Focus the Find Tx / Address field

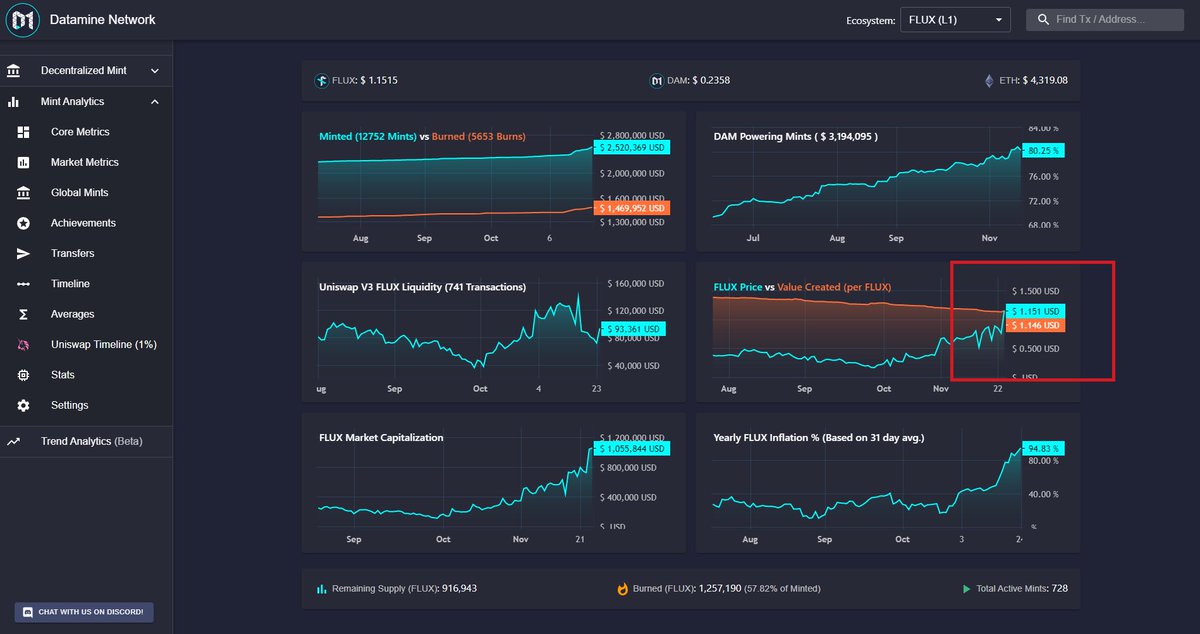(x=1105, y=19)
